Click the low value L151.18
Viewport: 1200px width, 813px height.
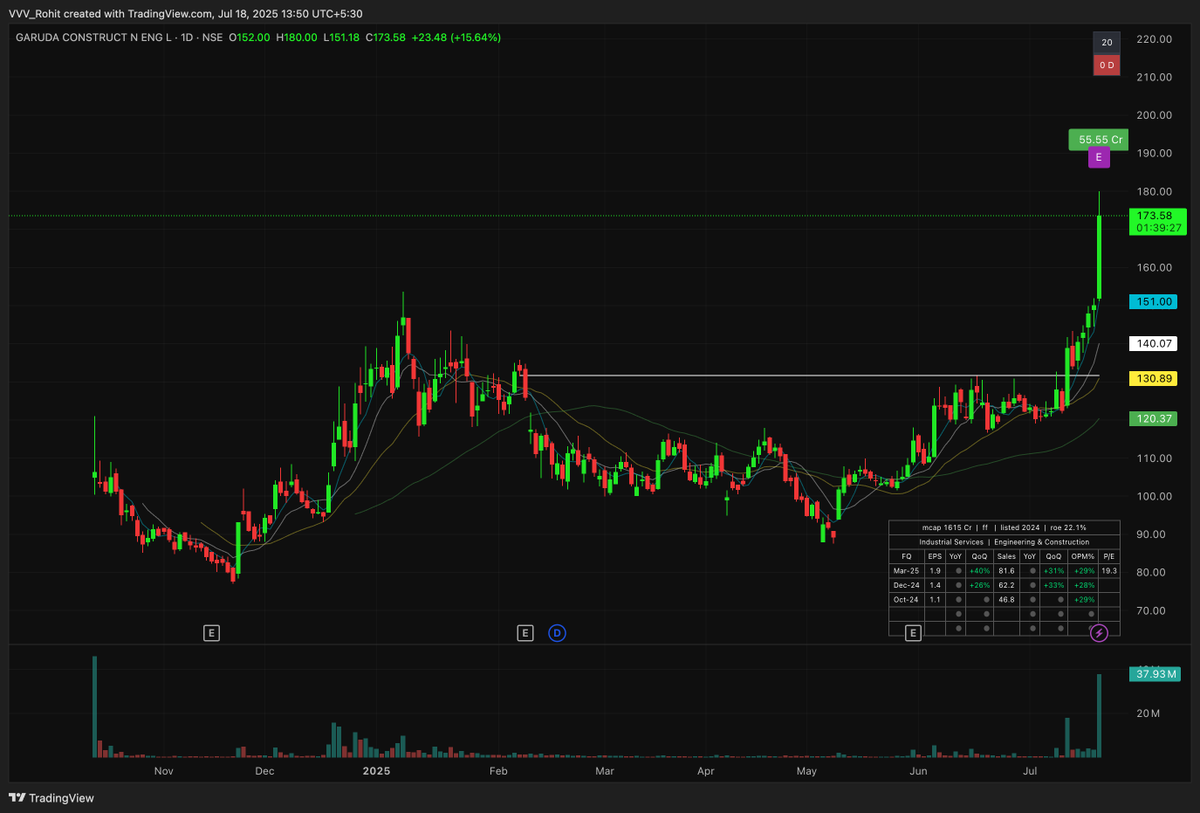tap(342, 37)
